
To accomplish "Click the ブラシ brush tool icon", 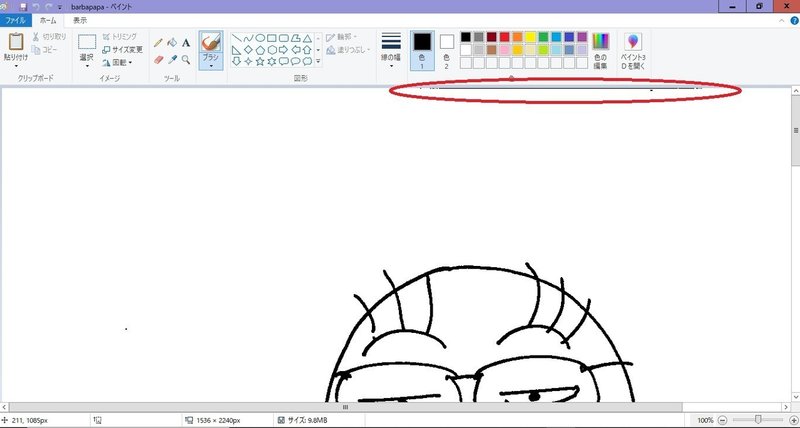I will pos(211,42).
